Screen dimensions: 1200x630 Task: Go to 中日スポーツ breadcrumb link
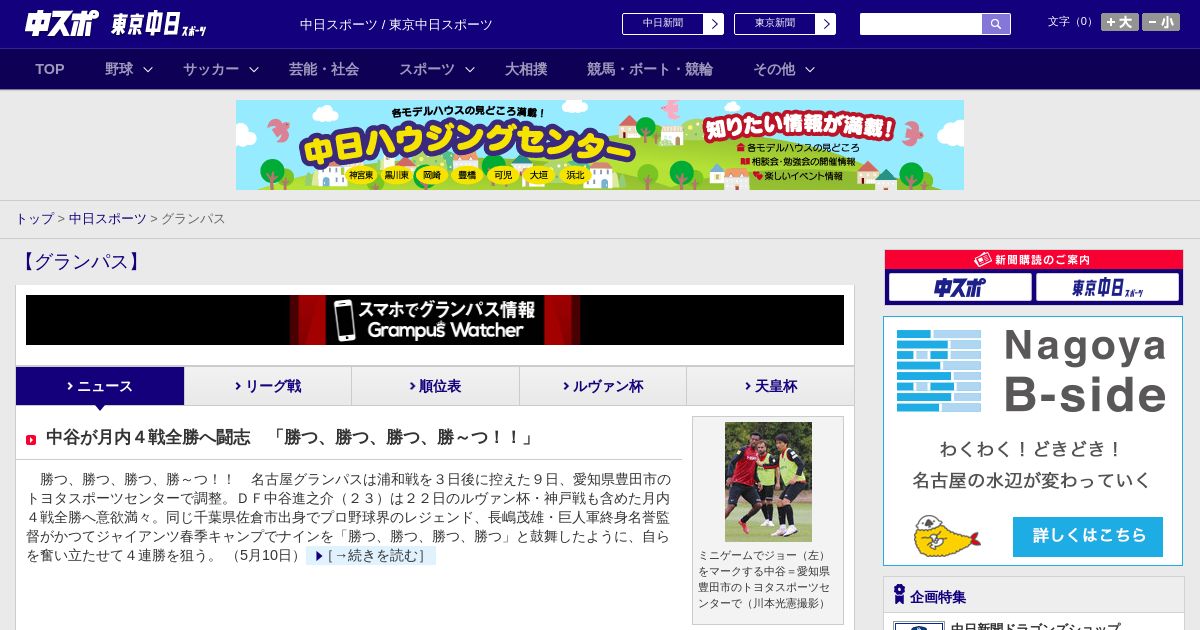(108, 218)
